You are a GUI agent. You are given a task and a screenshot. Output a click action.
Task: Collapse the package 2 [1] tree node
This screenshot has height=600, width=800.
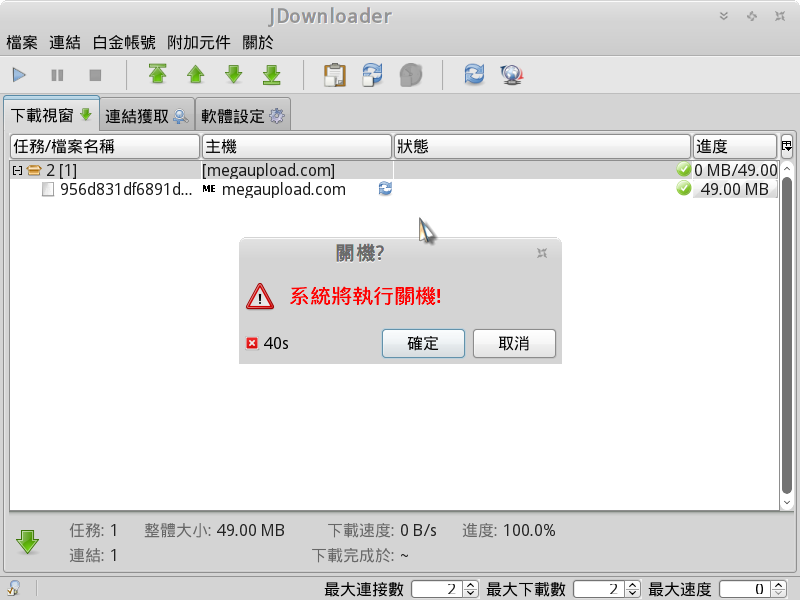[17, 170]
